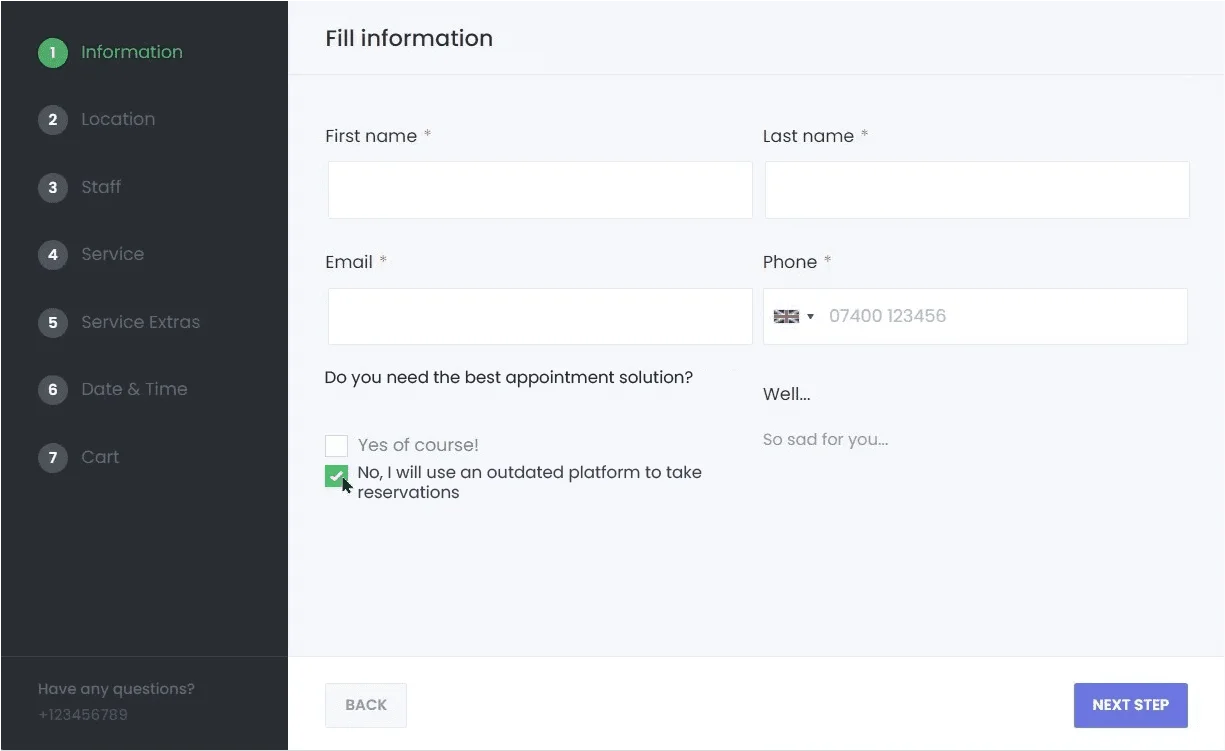Viewport: 1225px width, 751px height.
Task: Focus the First name input field
Action: click(540, 190)
